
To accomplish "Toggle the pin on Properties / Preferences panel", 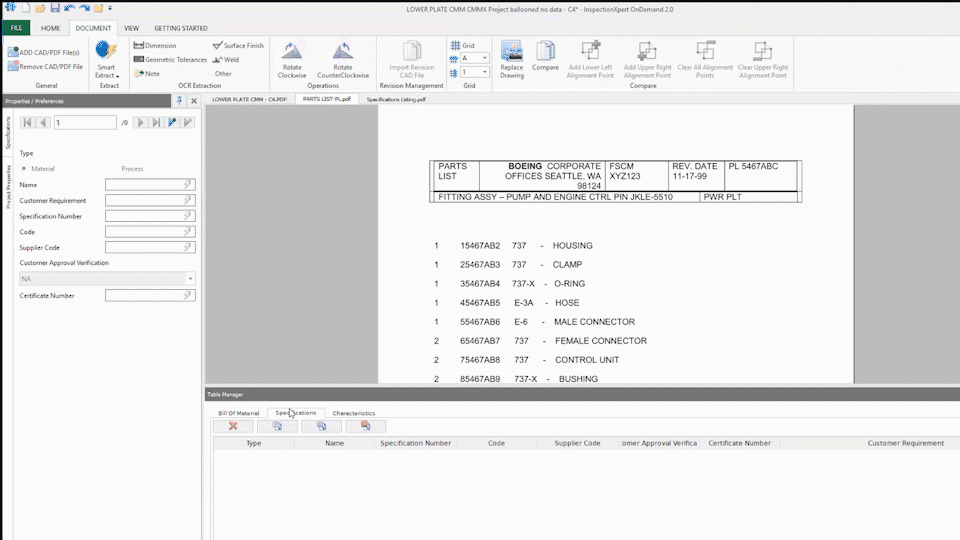I will pos(180,100).
